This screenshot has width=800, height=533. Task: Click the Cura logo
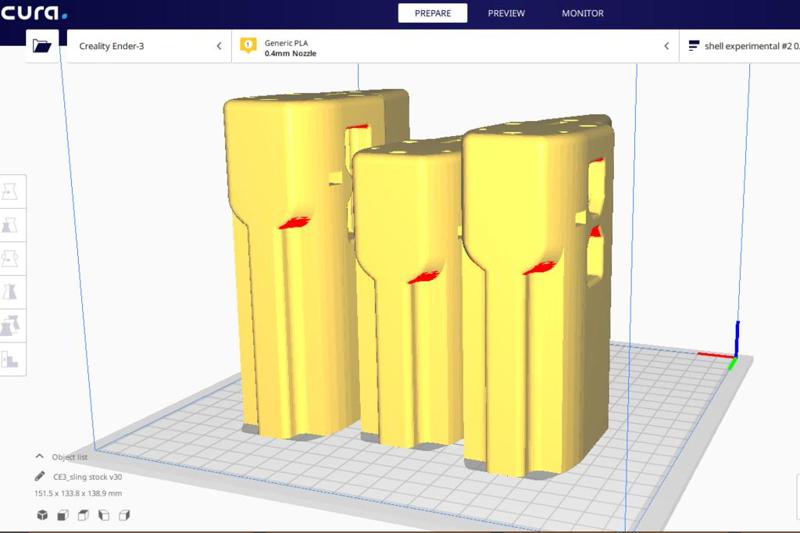click(x=34, y=12)
